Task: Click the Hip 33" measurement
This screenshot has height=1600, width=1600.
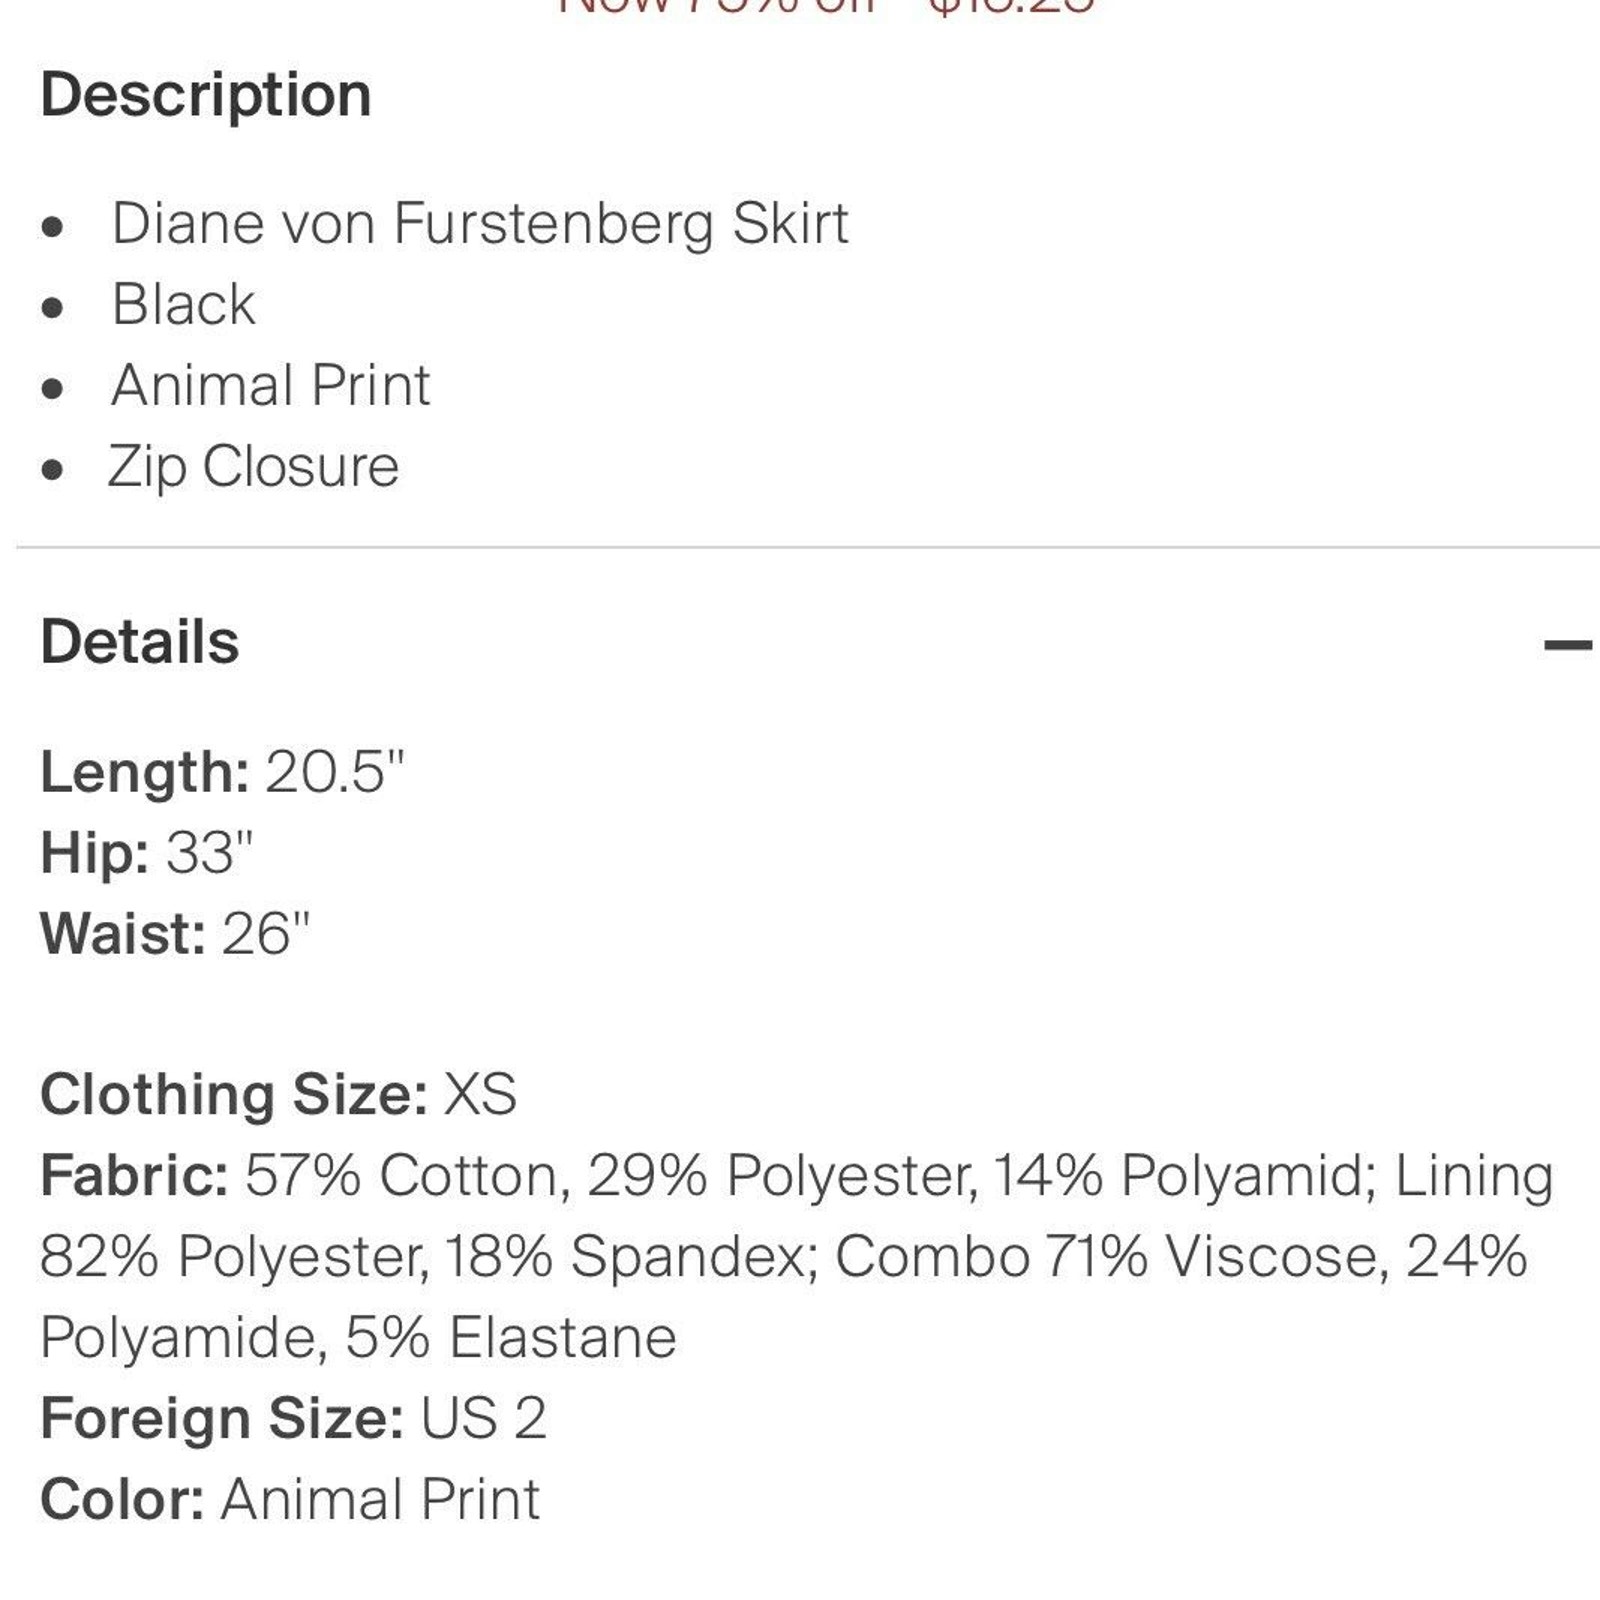Action: coord(147,853)
